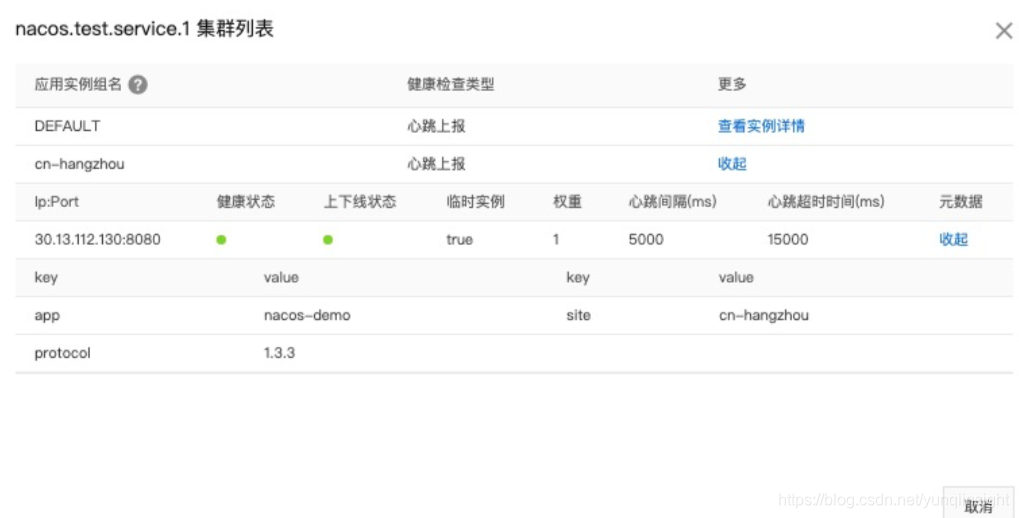Click the 权重 column header
This screenshot has height=518, width=1019.
click(x=567, y=201)
